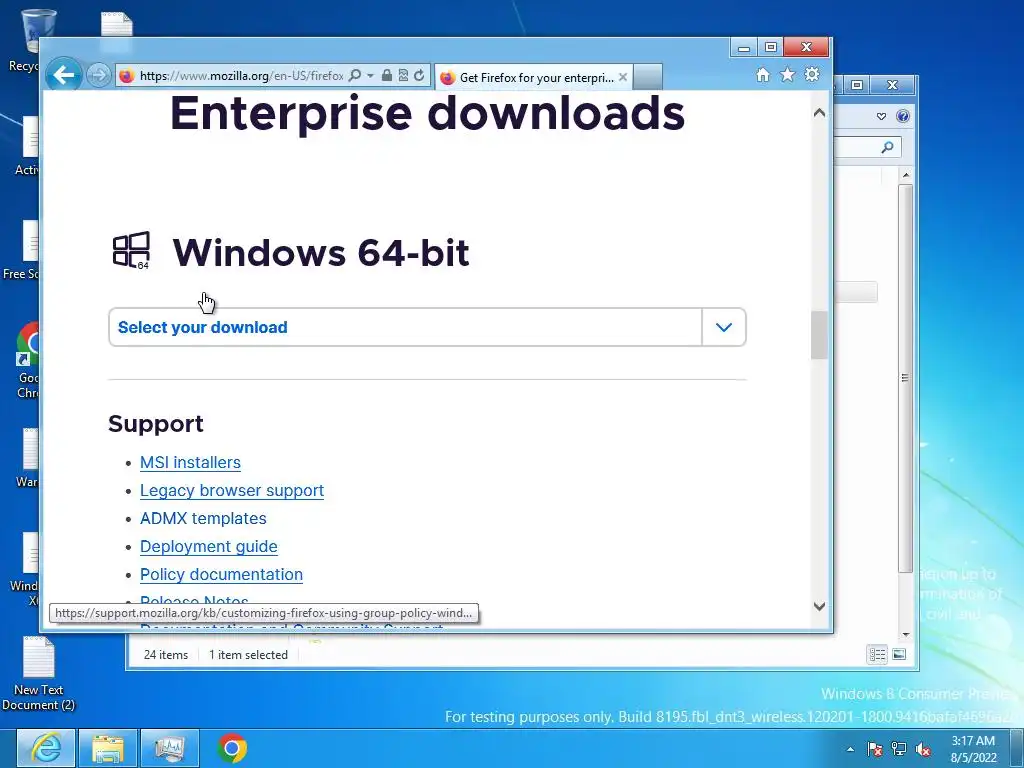
Task: Click '24 items' in Explorer status bar
Action: [x=166, y=655]
